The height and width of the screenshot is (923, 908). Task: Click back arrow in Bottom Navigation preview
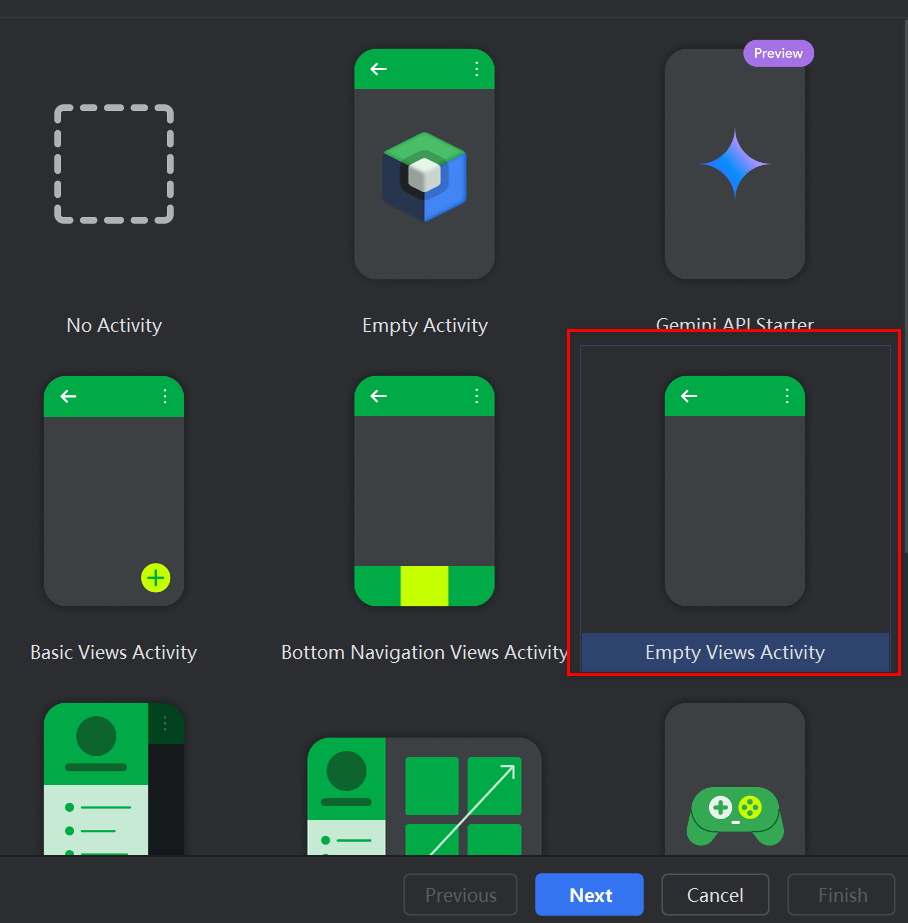tap(378, 396)
